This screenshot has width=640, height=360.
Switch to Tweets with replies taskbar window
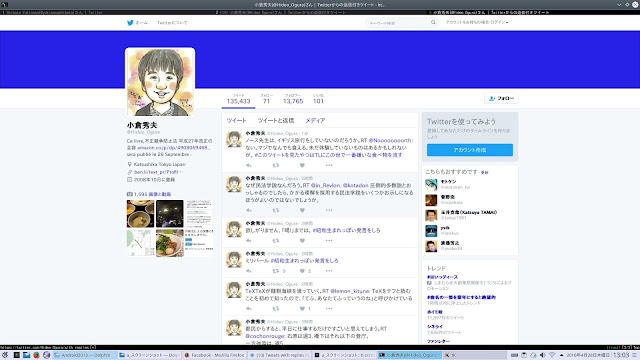[x=279, y=355]
